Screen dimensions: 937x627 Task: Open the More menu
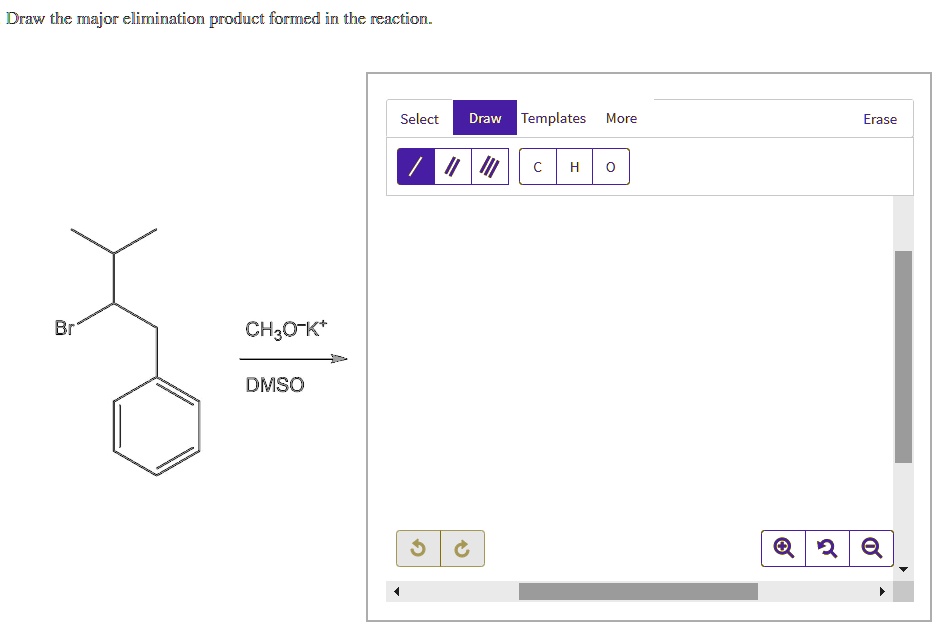[x=621, y=118]
